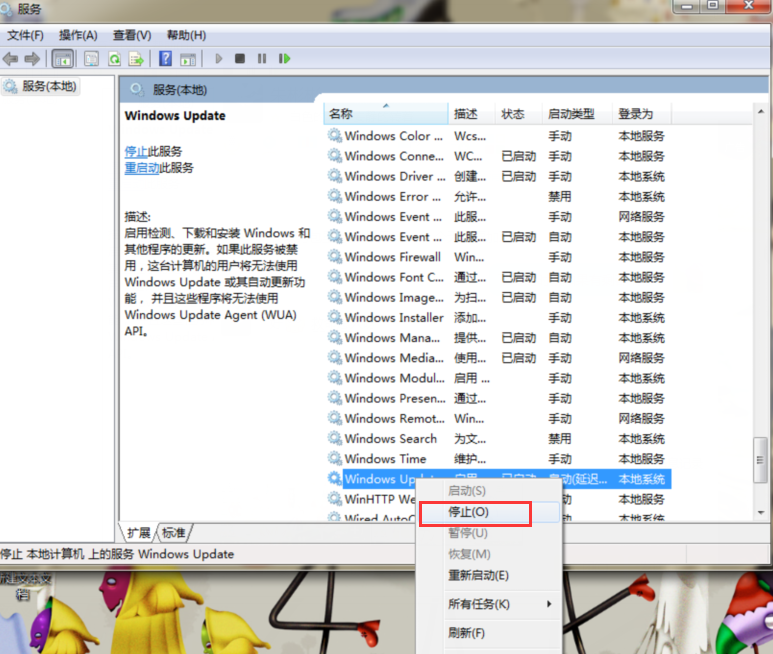Viewport: 773px width, 654px height.
Task: Open the 帮助(H) menu
Action: (x=186, y=35)
